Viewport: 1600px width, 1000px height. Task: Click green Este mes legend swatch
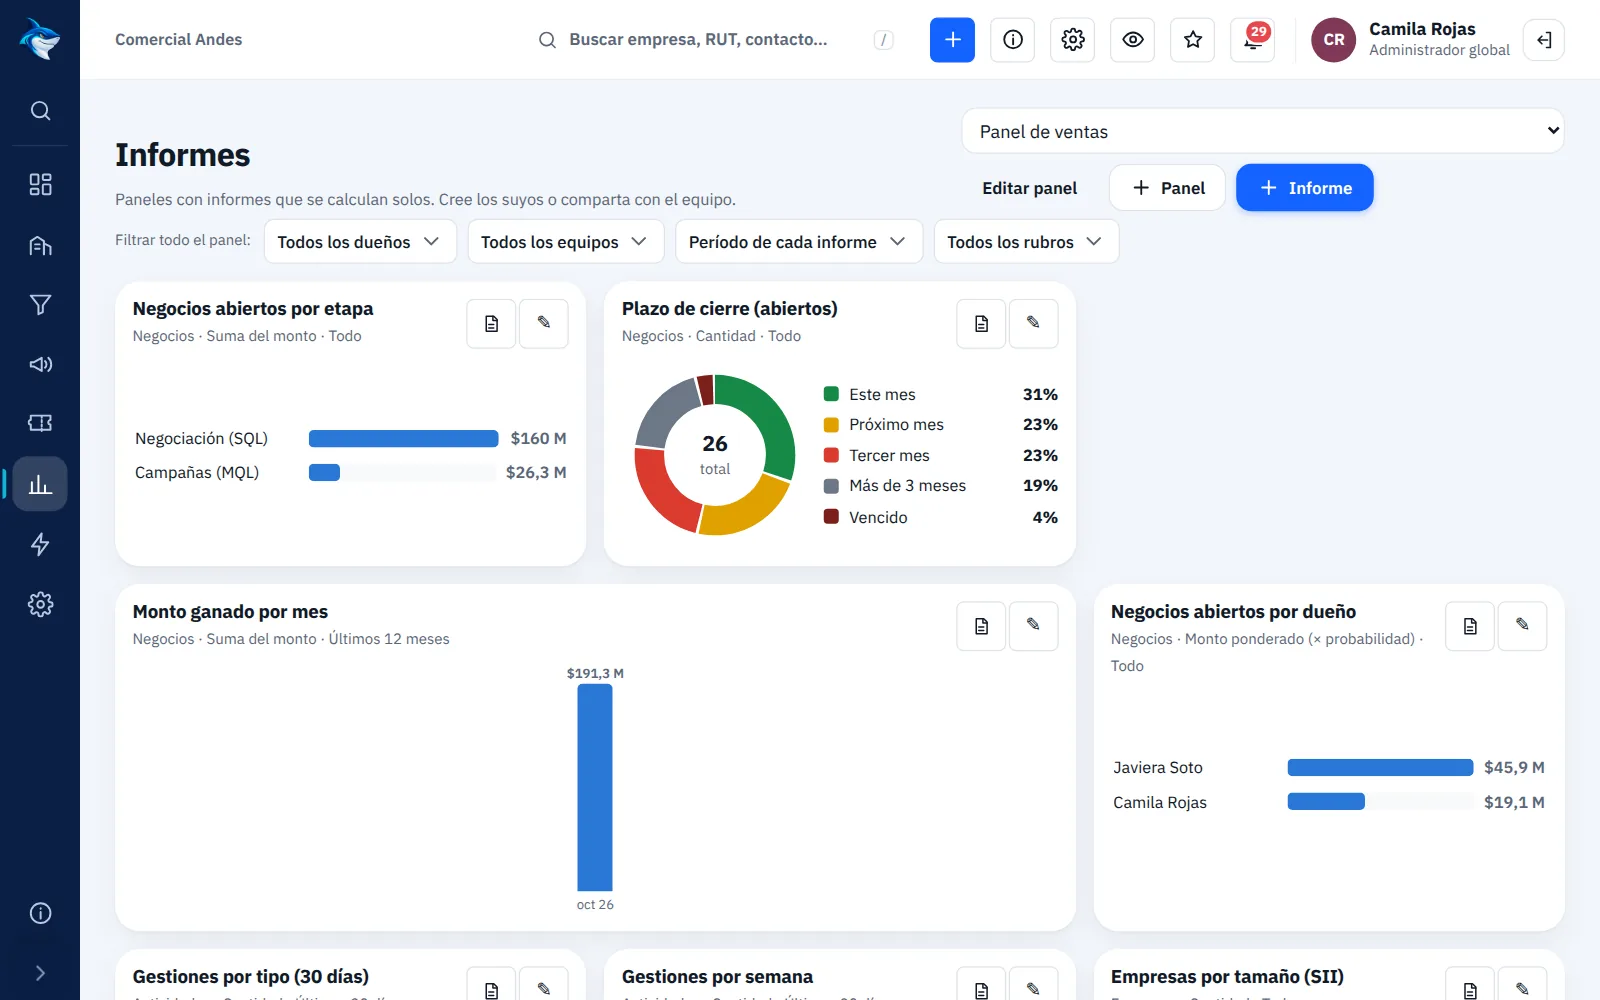point(831,394)
